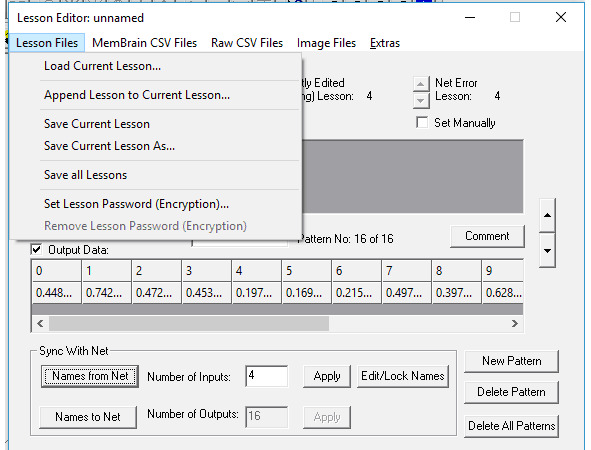The width and height of the screenshot is (591, 450).
Task: Click the Edit/Lock Names button
Action: coord(403,376)
